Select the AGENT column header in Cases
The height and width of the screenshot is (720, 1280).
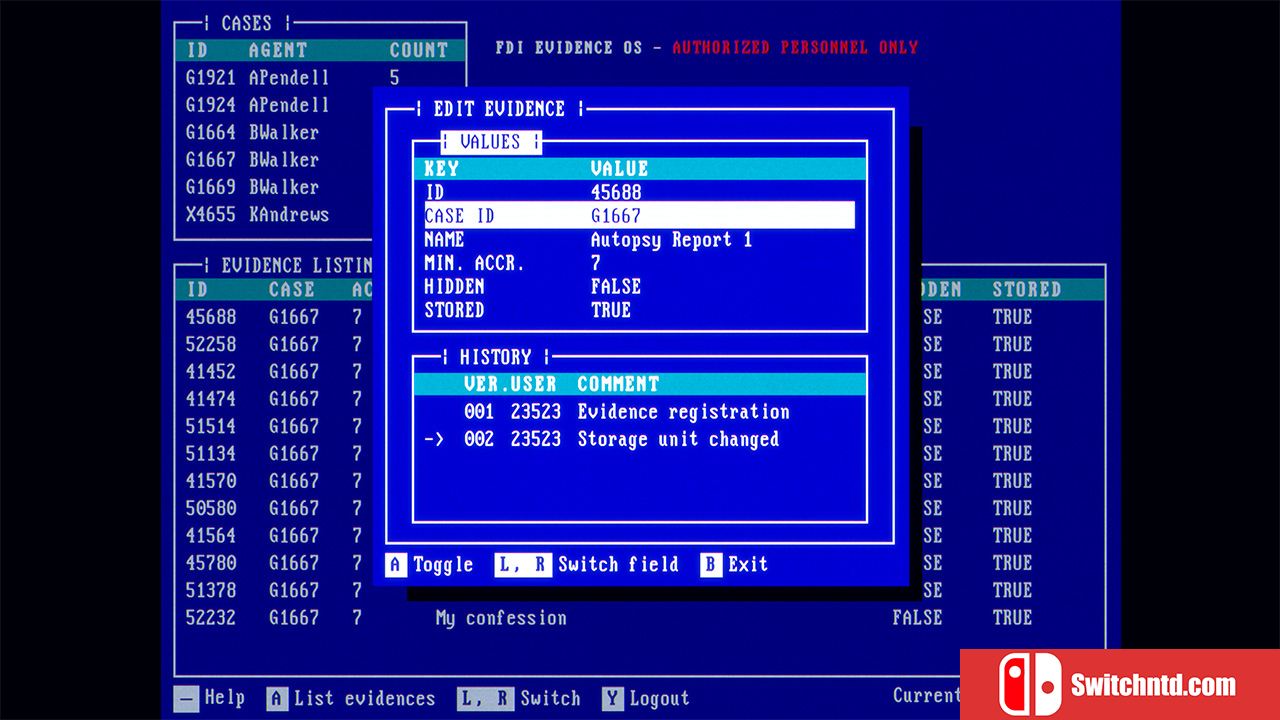(278, 50)
